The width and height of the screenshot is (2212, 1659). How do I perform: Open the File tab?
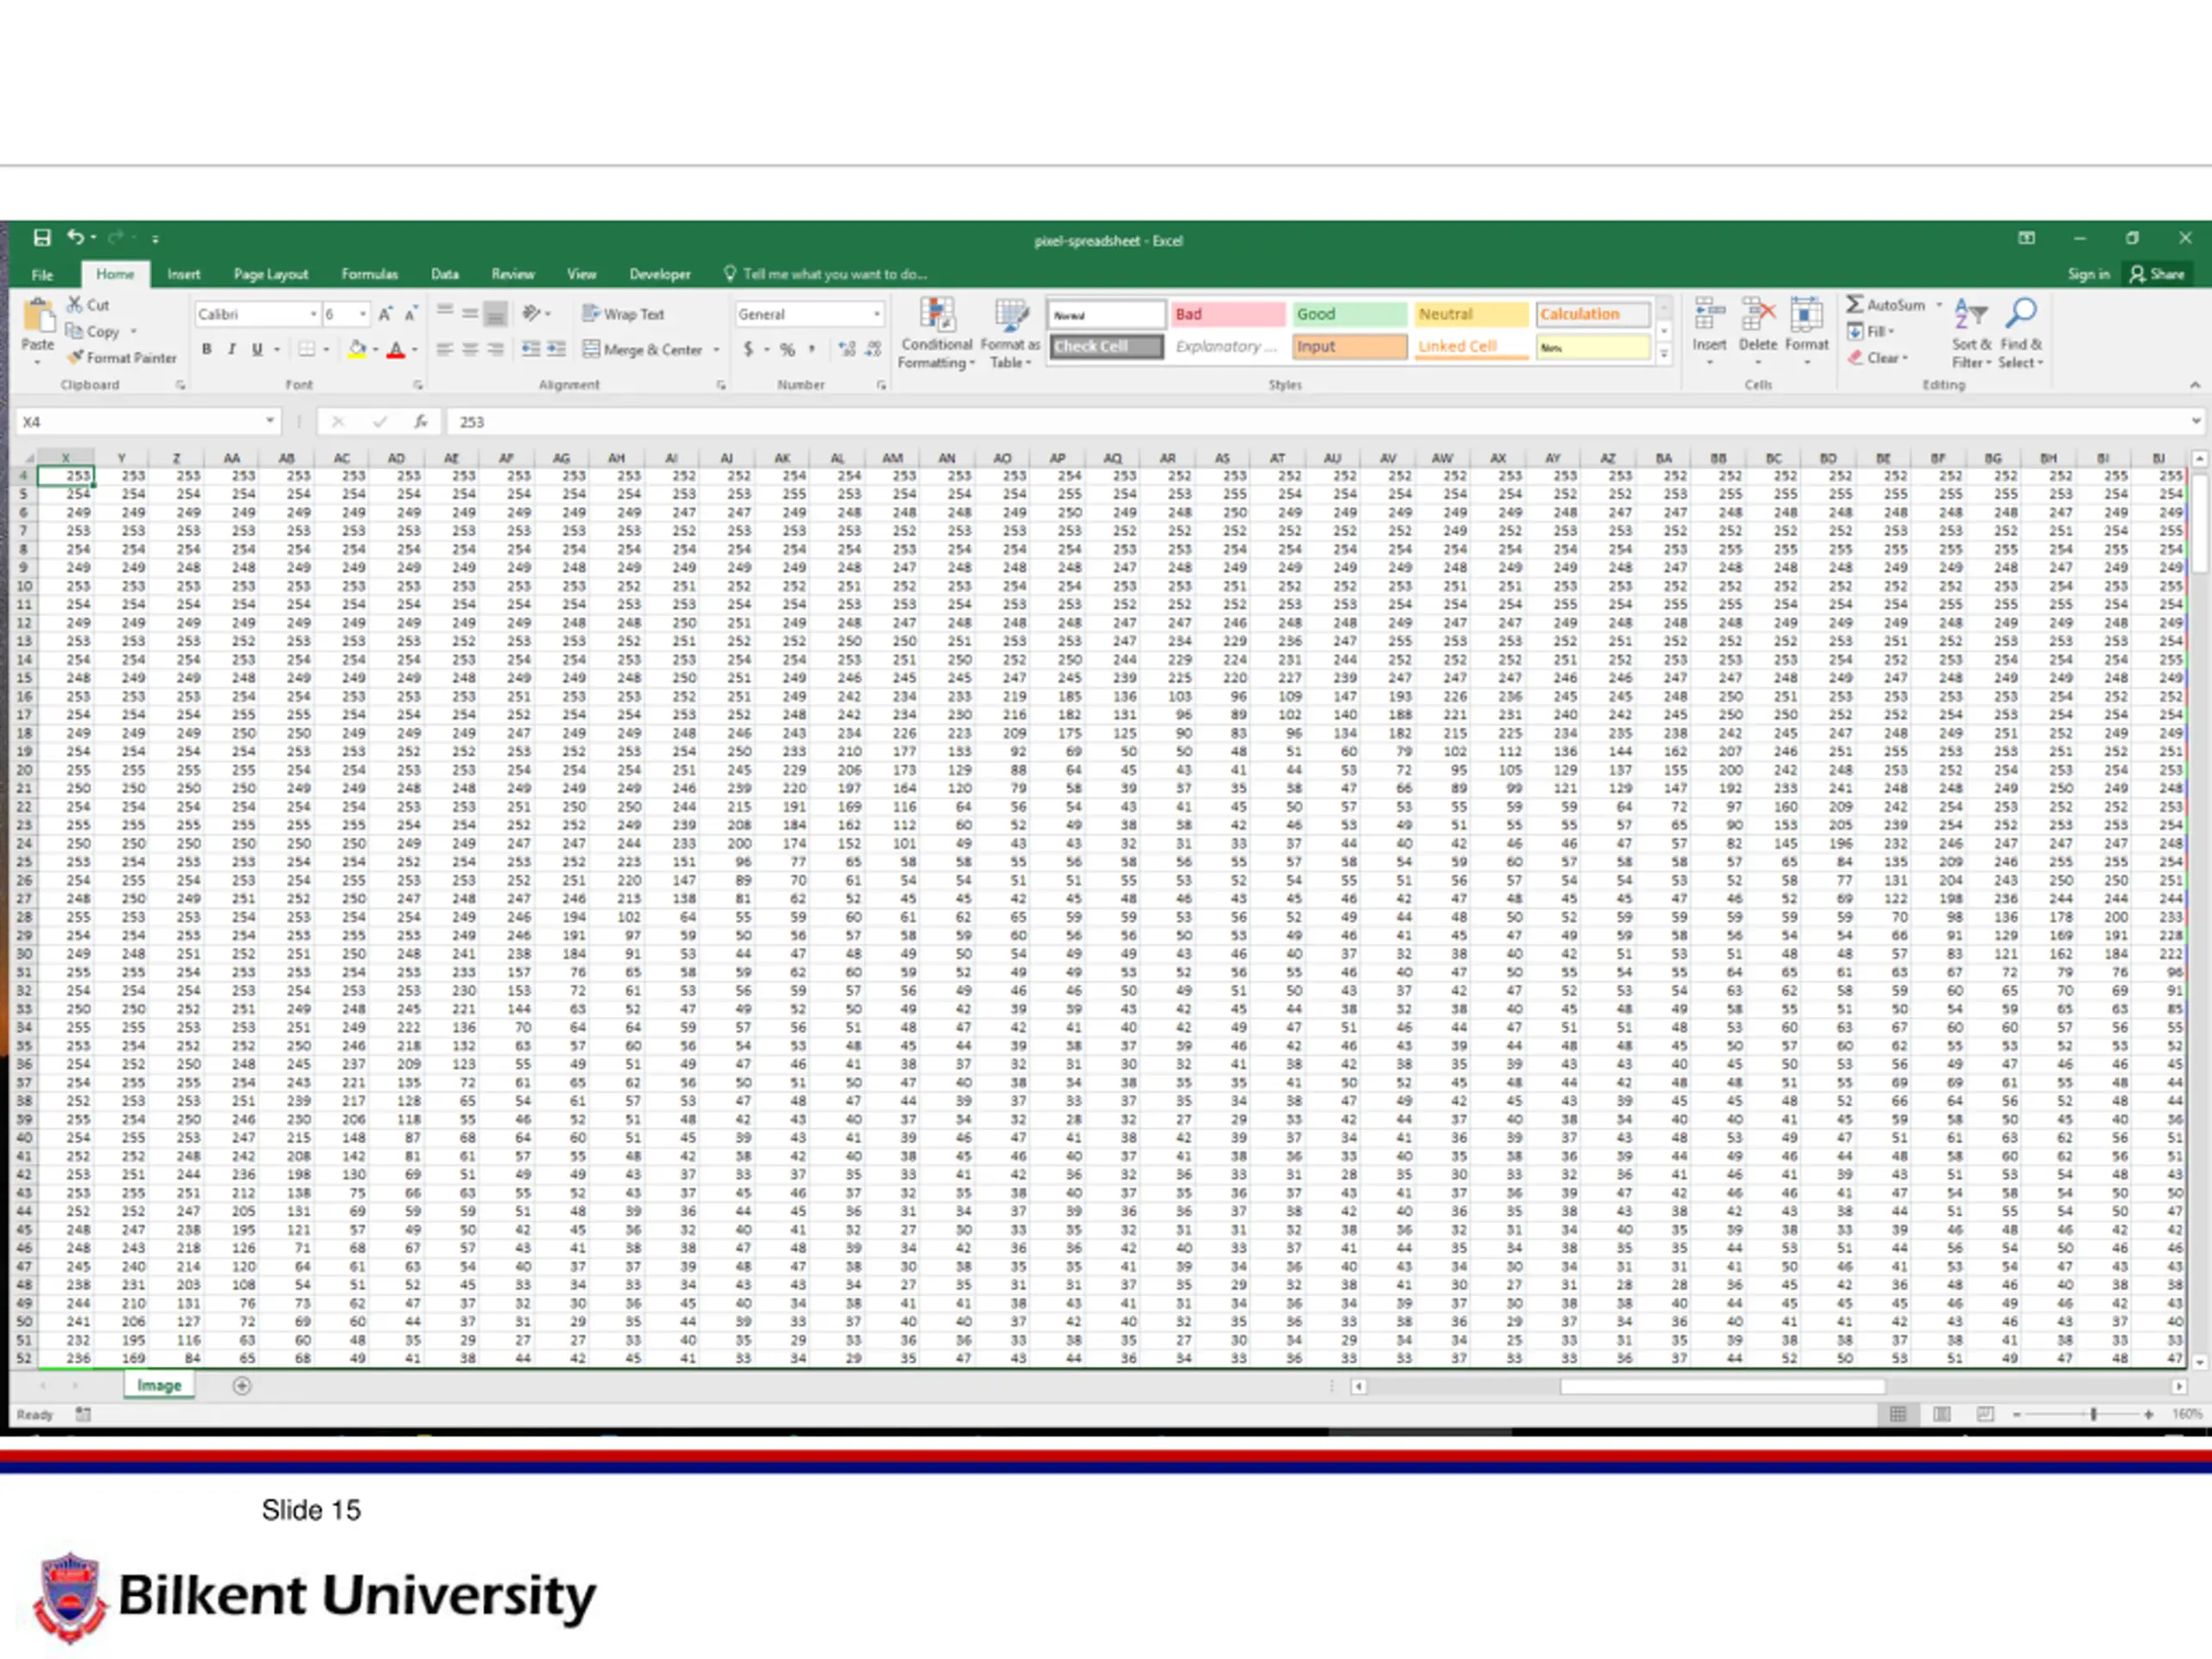coord(42,274)
